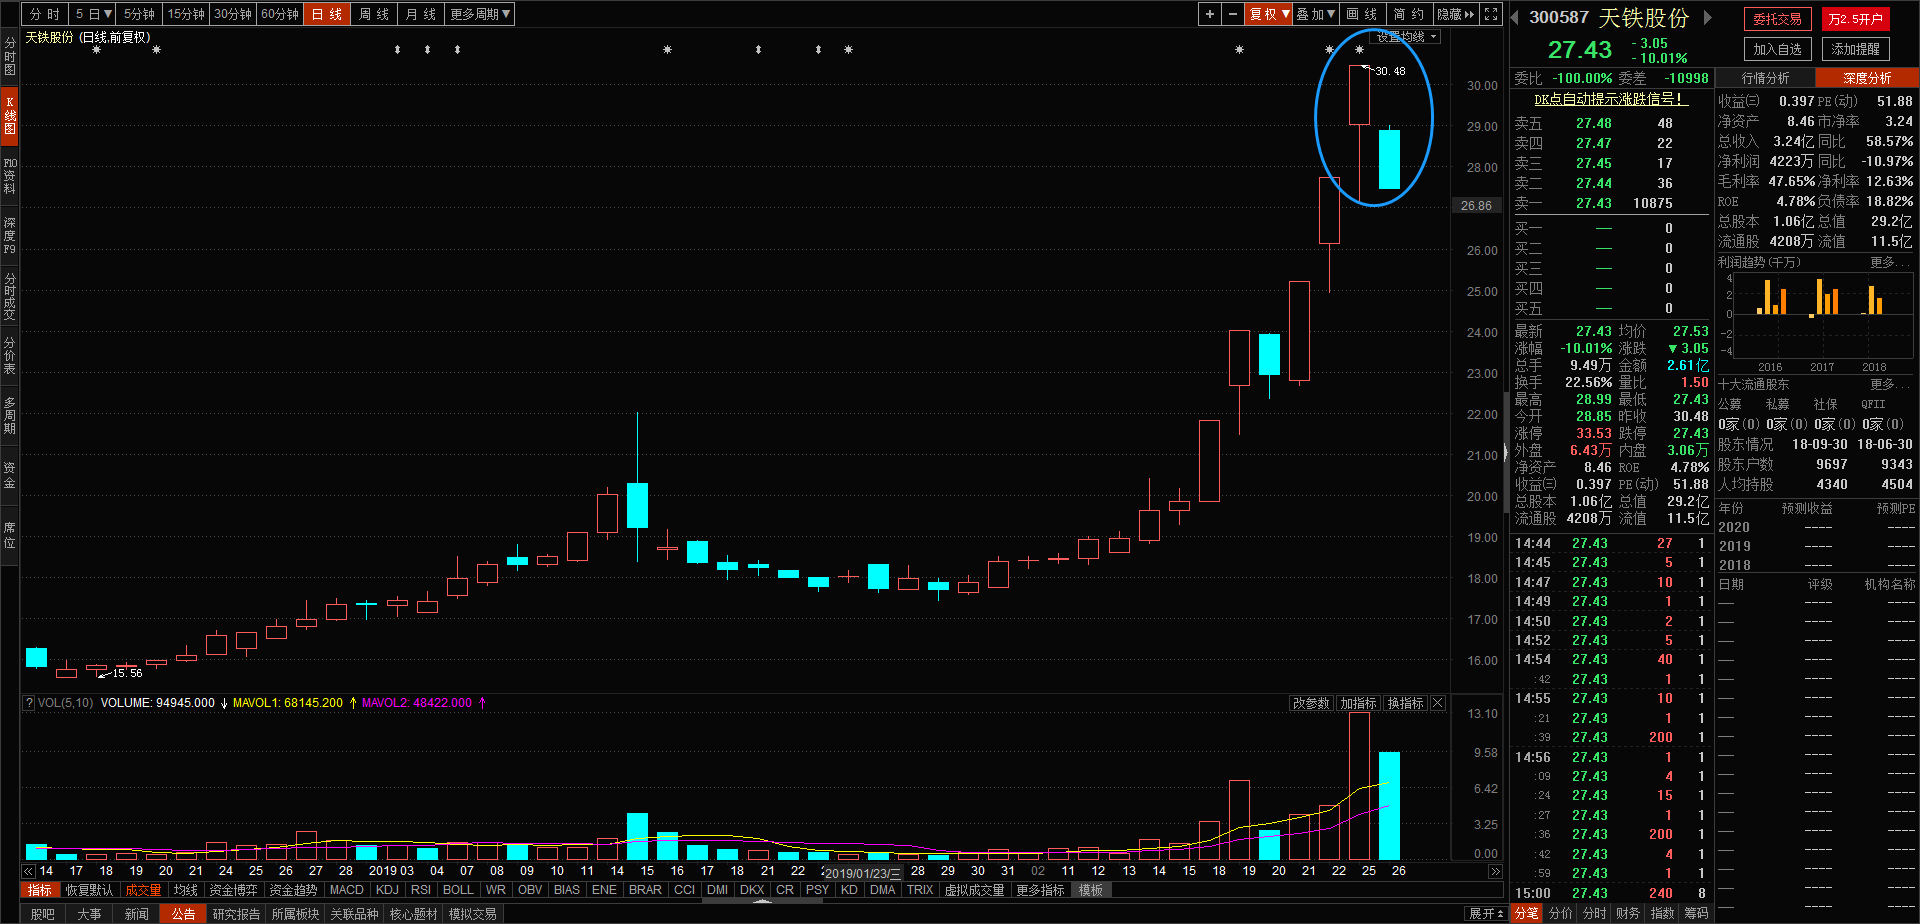The width and height of the screenshot is (1920, 924).
Task: Zoom out the chart with minus icon
Action: click(1233, 14)
